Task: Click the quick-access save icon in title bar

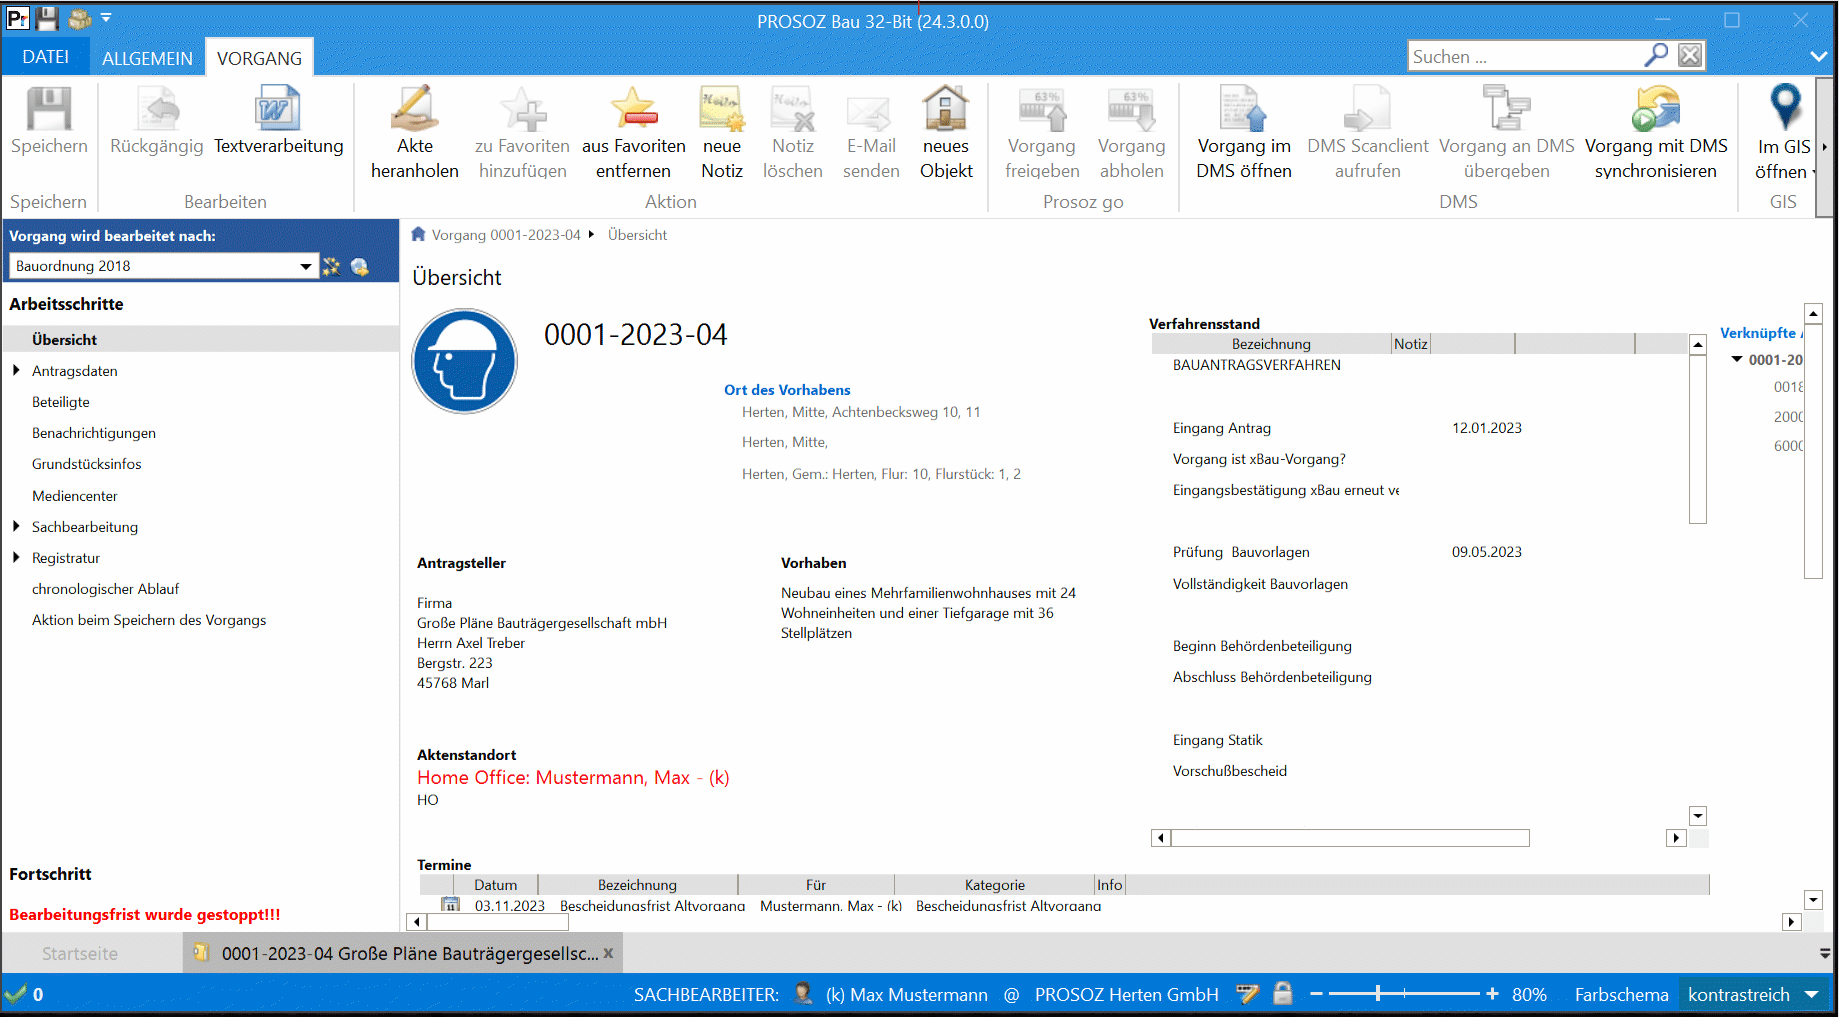Action: pyautogui.click(x=47, y=19)
